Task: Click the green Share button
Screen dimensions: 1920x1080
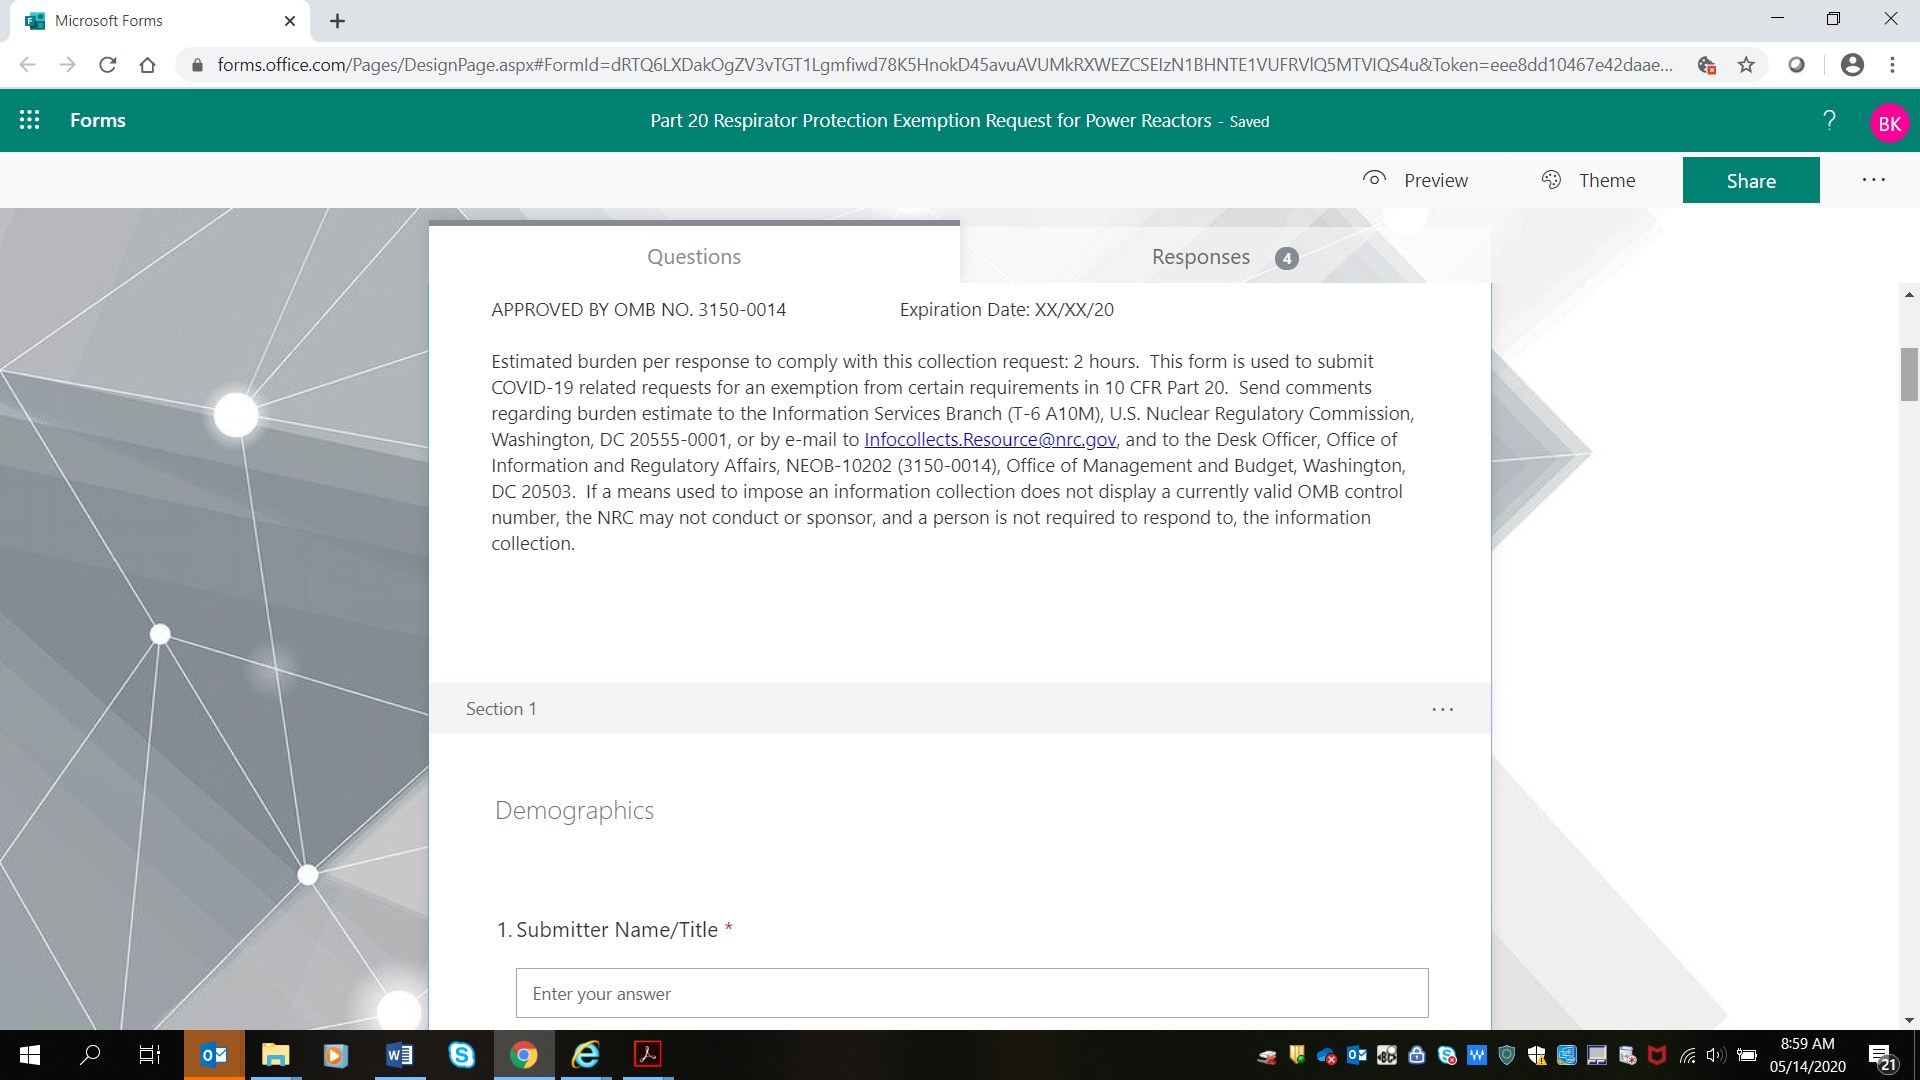Action: (1751, 180)
